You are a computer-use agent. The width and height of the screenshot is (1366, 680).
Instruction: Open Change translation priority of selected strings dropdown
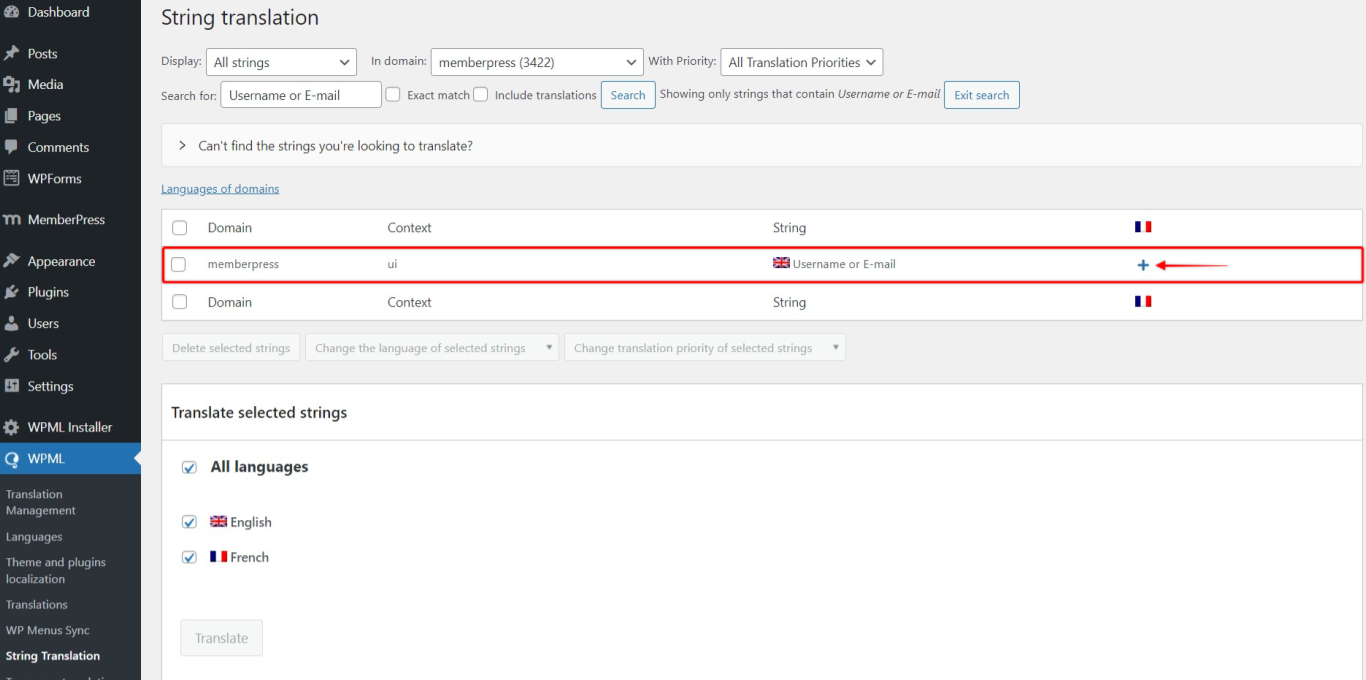pyautogui.click(x=705, y=348)
